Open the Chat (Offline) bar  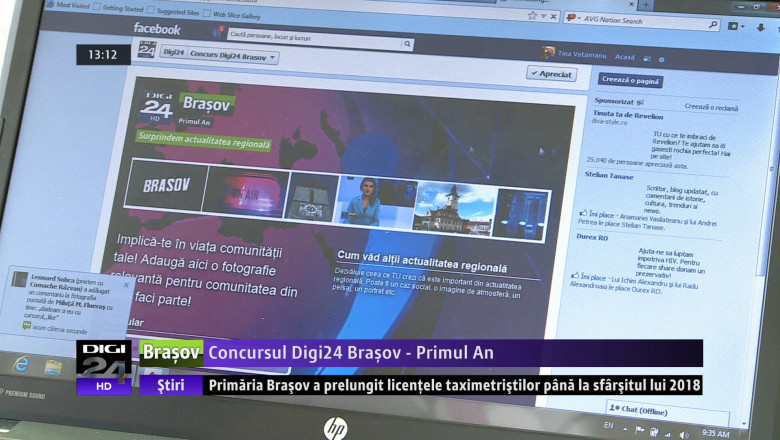pos(667,411)
